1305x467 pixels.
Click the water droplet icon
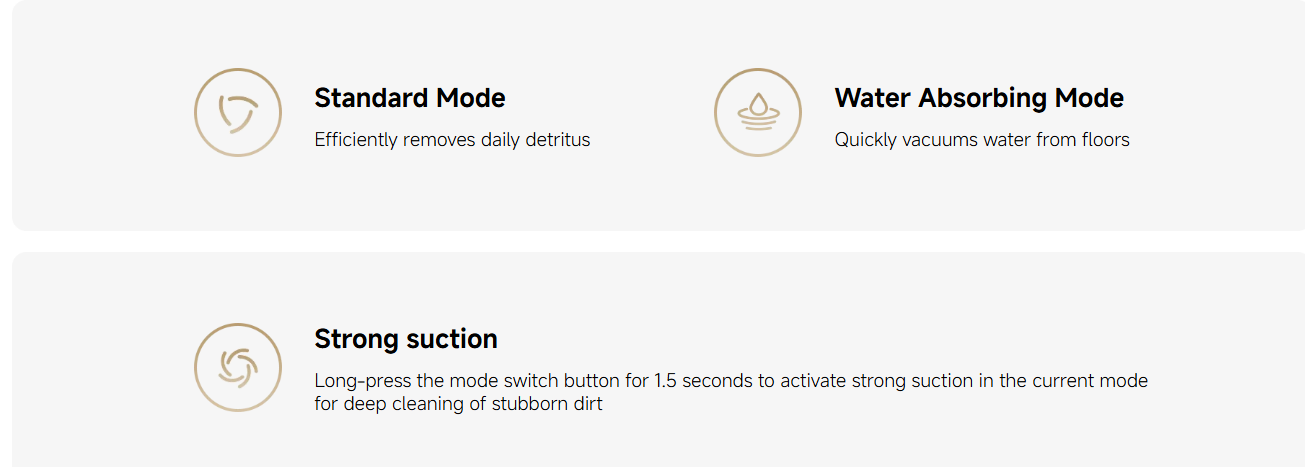[758, 112]
